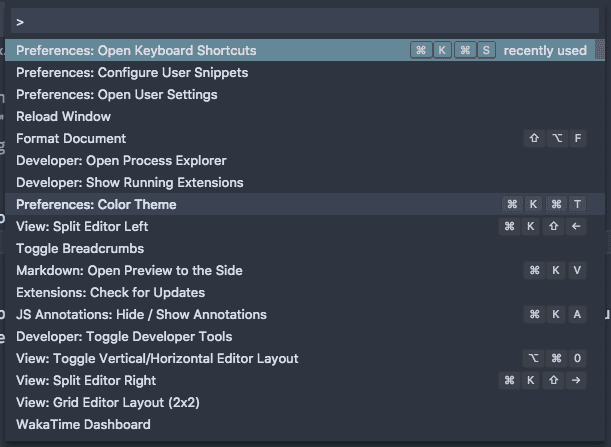Select the Format Document command
The width and height of the screenshot is (611, 447).
point(71,139)
